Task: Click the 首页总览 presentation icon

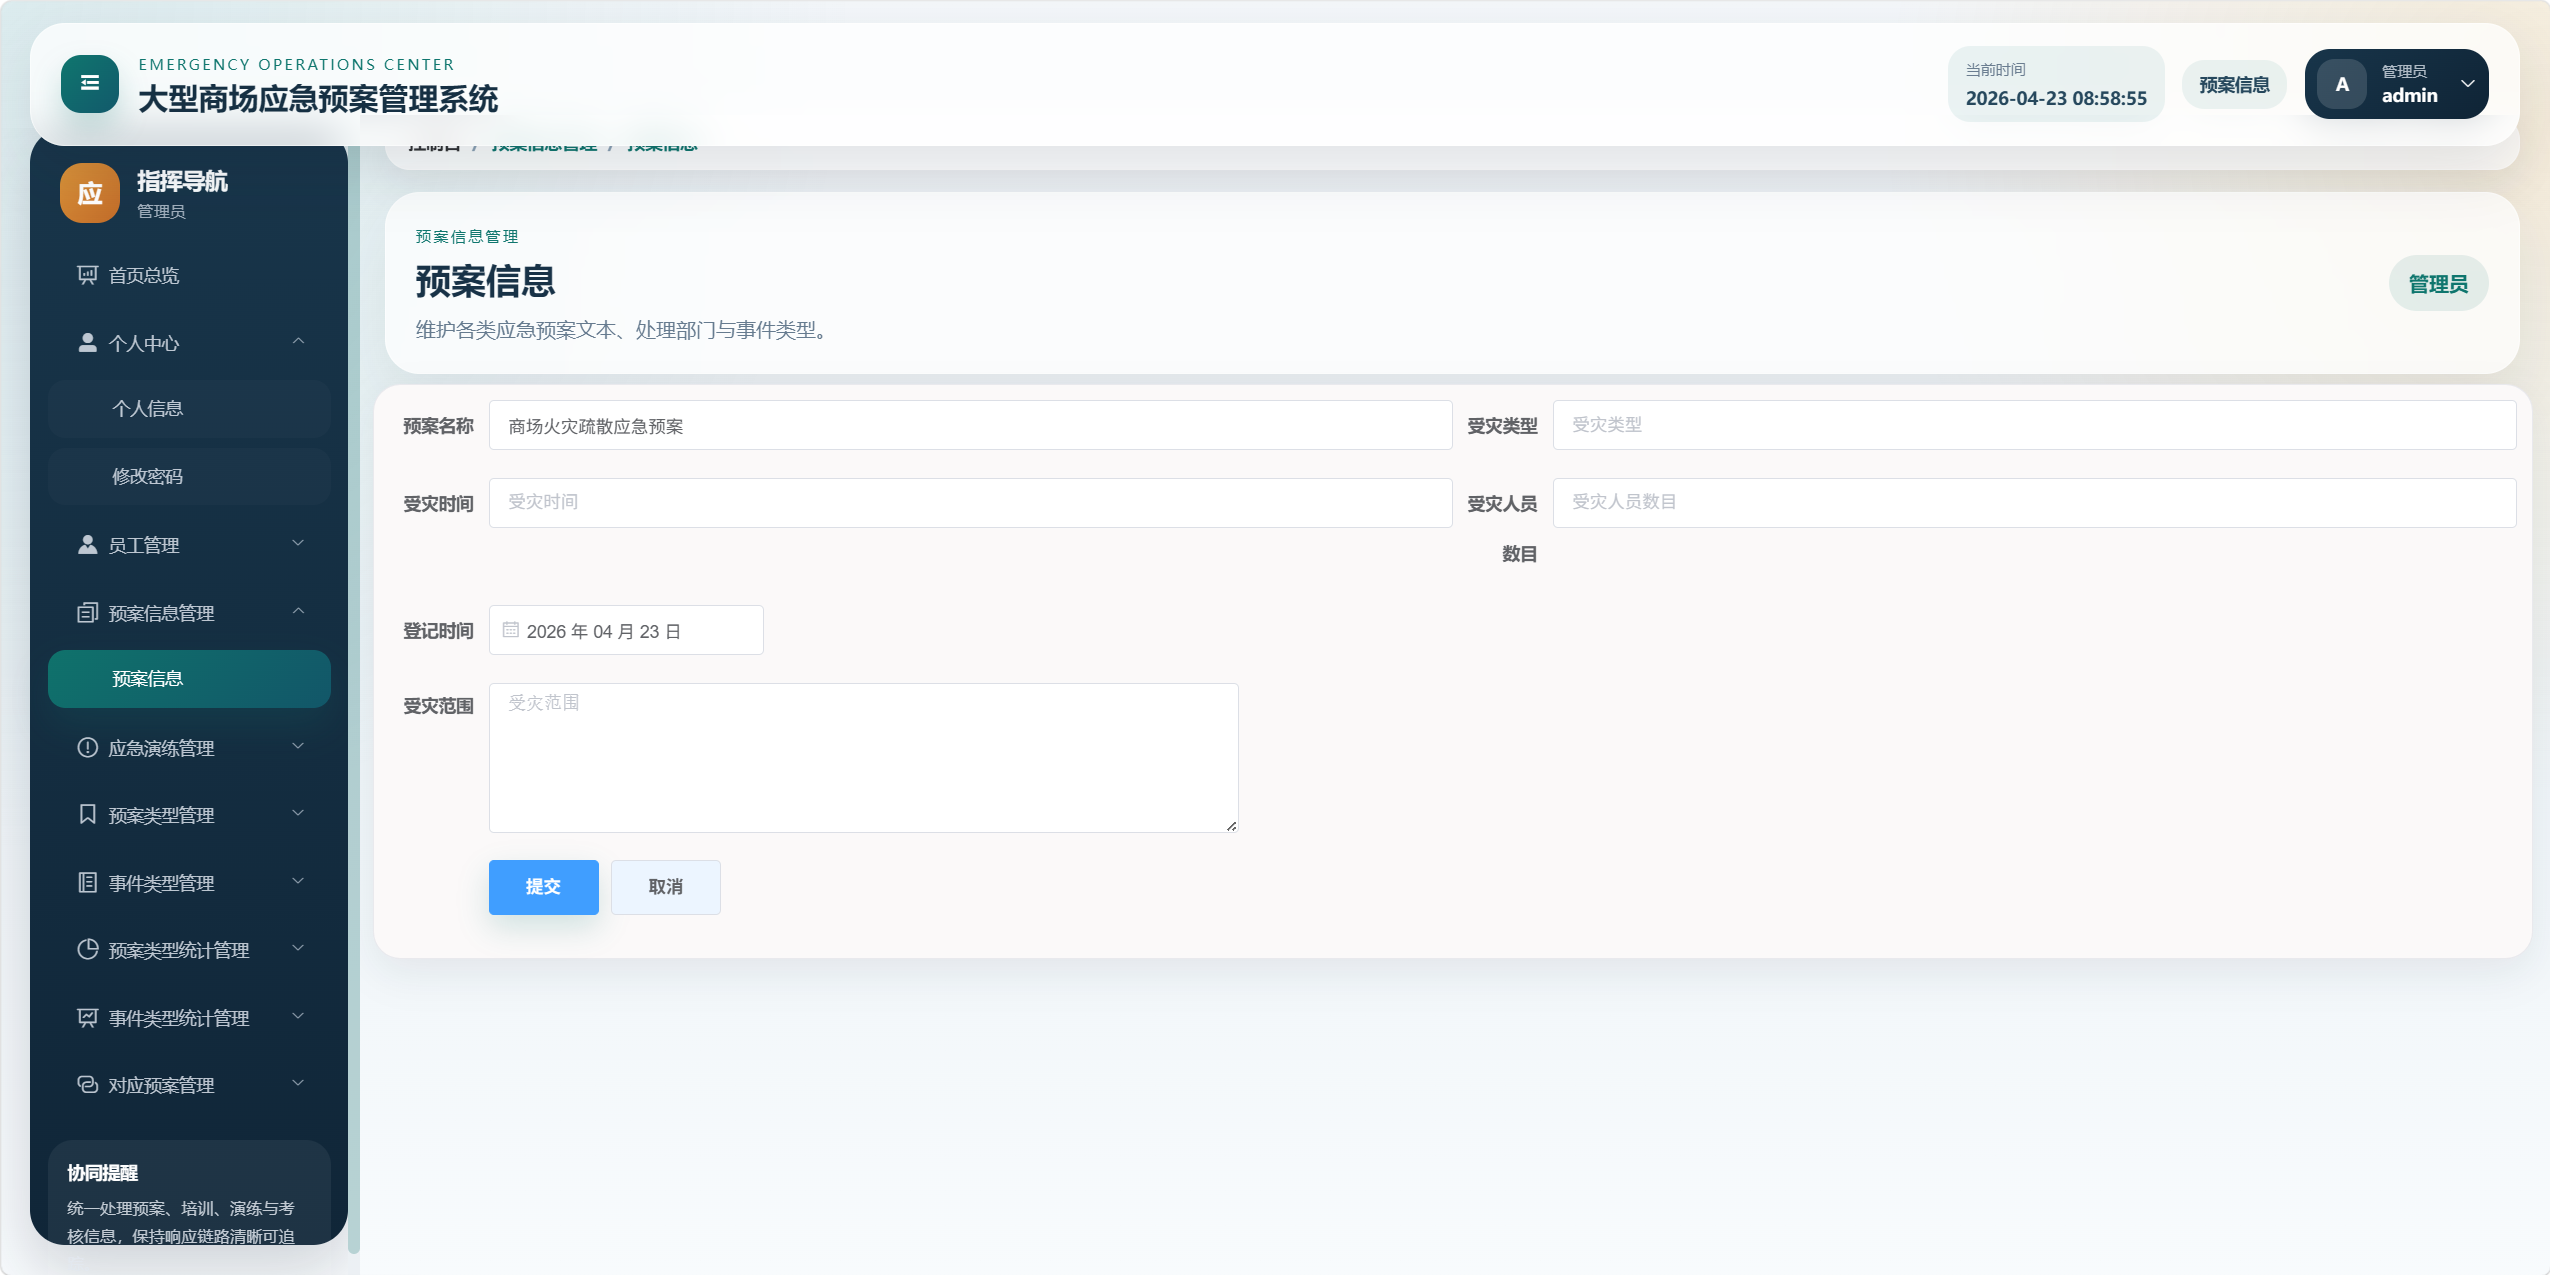Action: [x=88, y=275]
